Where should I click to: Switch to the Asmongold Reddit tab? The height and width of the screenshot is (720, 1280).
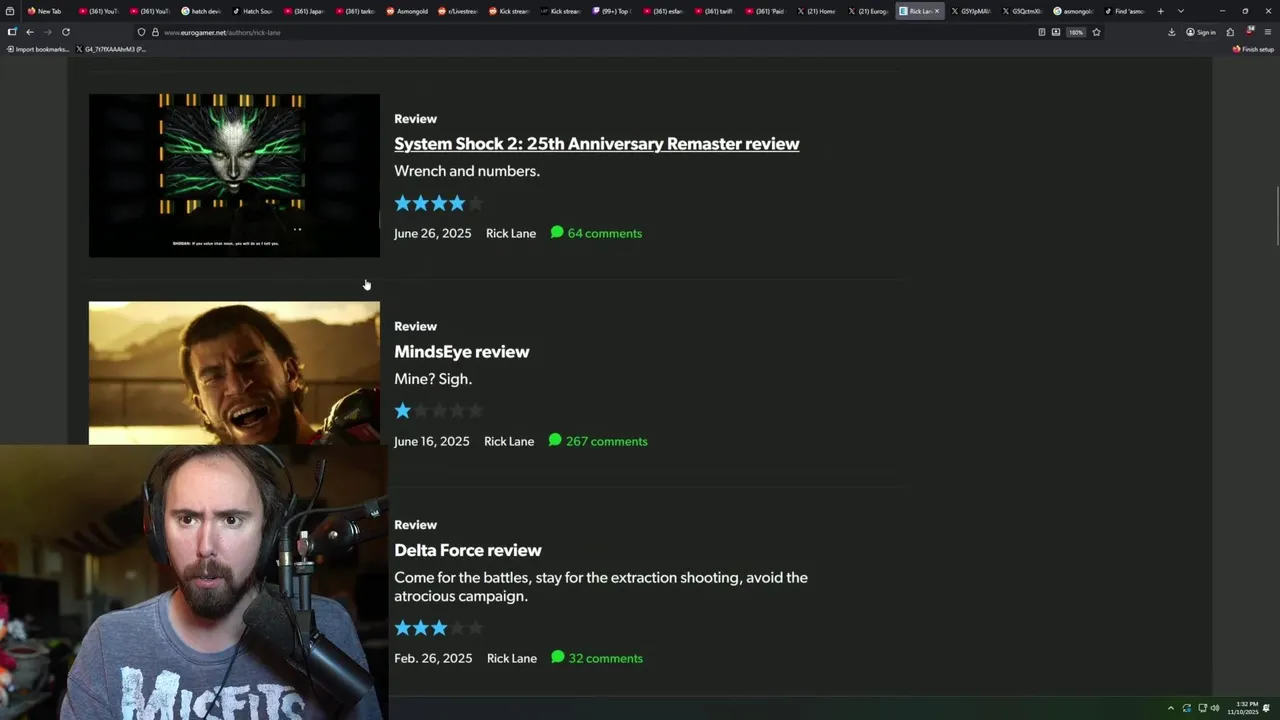click(407, 11)
